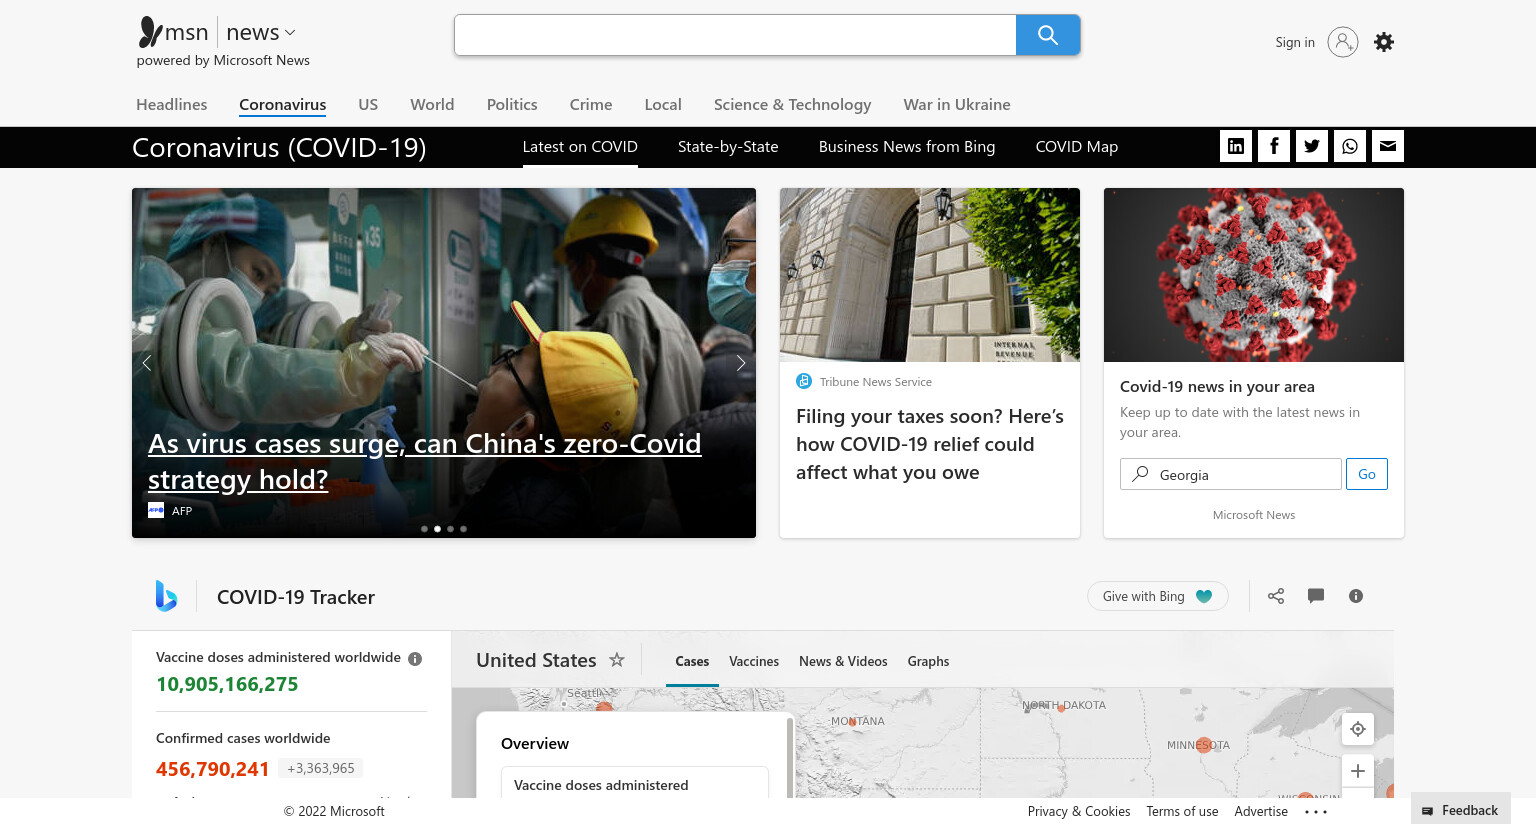Screen dimensions: 1536x824
Task: Click Give with Bing button
Action: (x=1158, y=596)
